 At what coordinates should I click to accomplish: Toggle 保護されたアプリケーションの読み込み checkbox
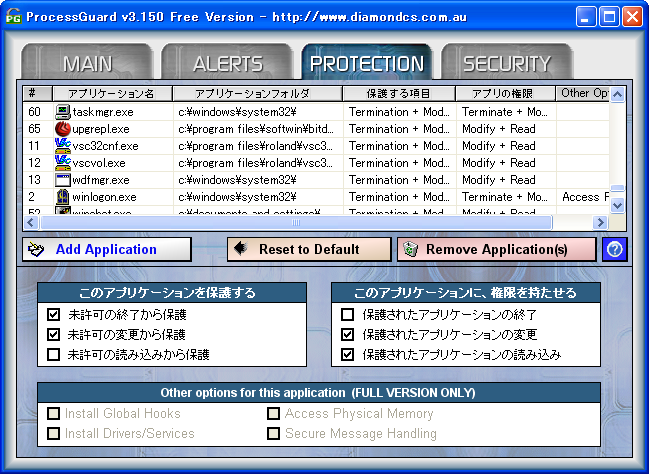tap(347, 355)
